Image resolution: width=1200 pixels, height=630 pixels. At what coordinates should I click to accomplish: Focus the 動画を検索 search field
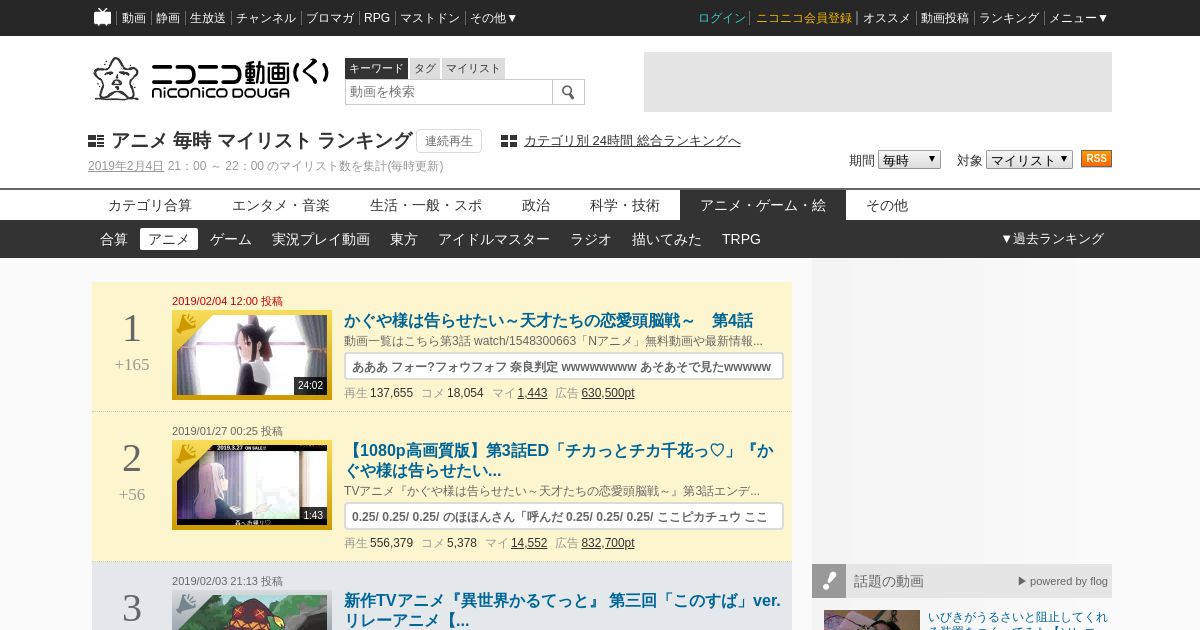(449, 92)
